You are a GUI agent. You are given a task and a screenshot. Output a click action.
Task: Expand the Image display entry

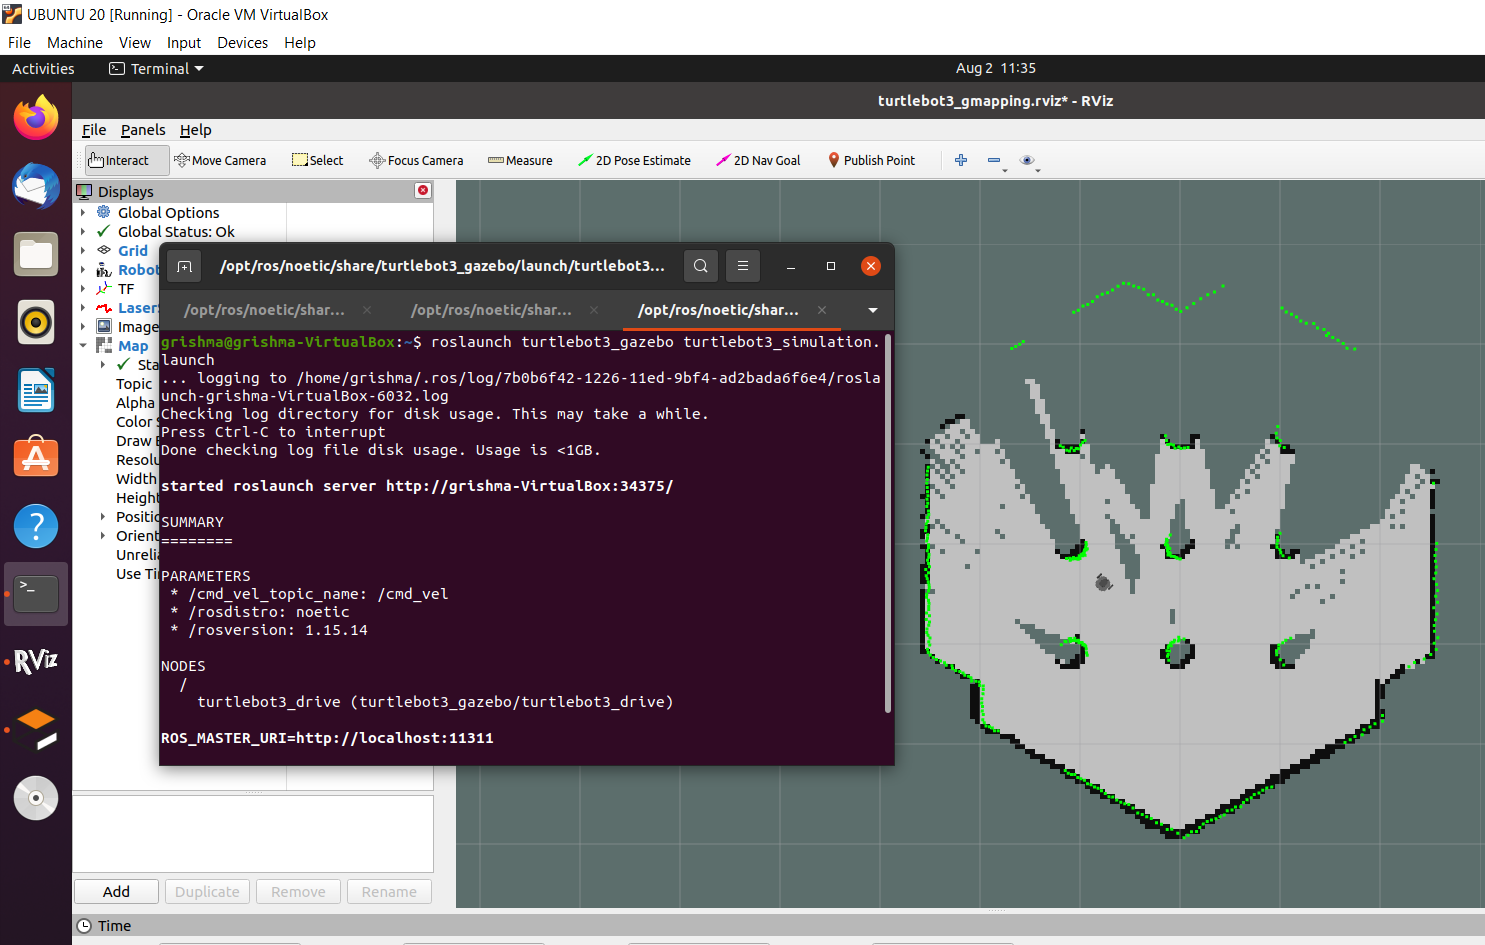[x=83, y=327]
